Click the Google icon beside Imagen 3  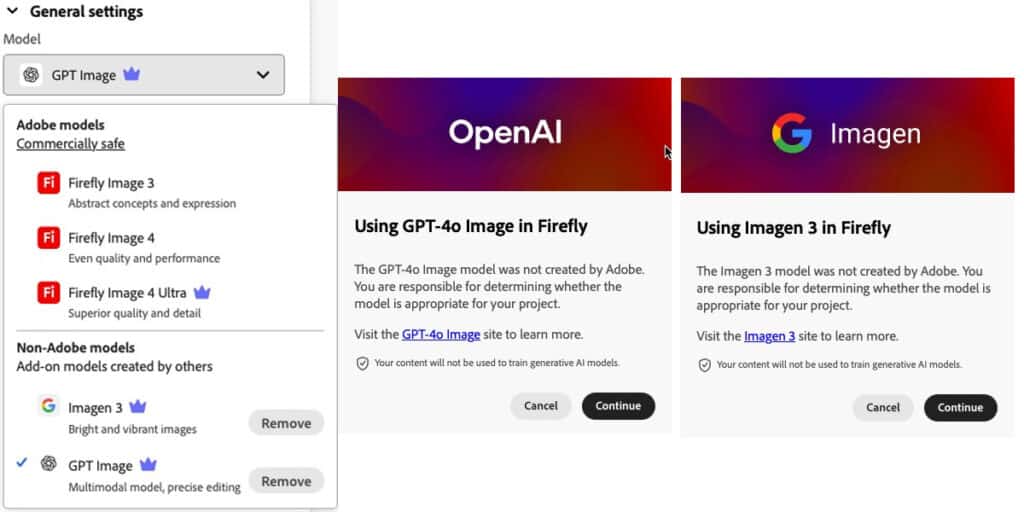[48, 406]
